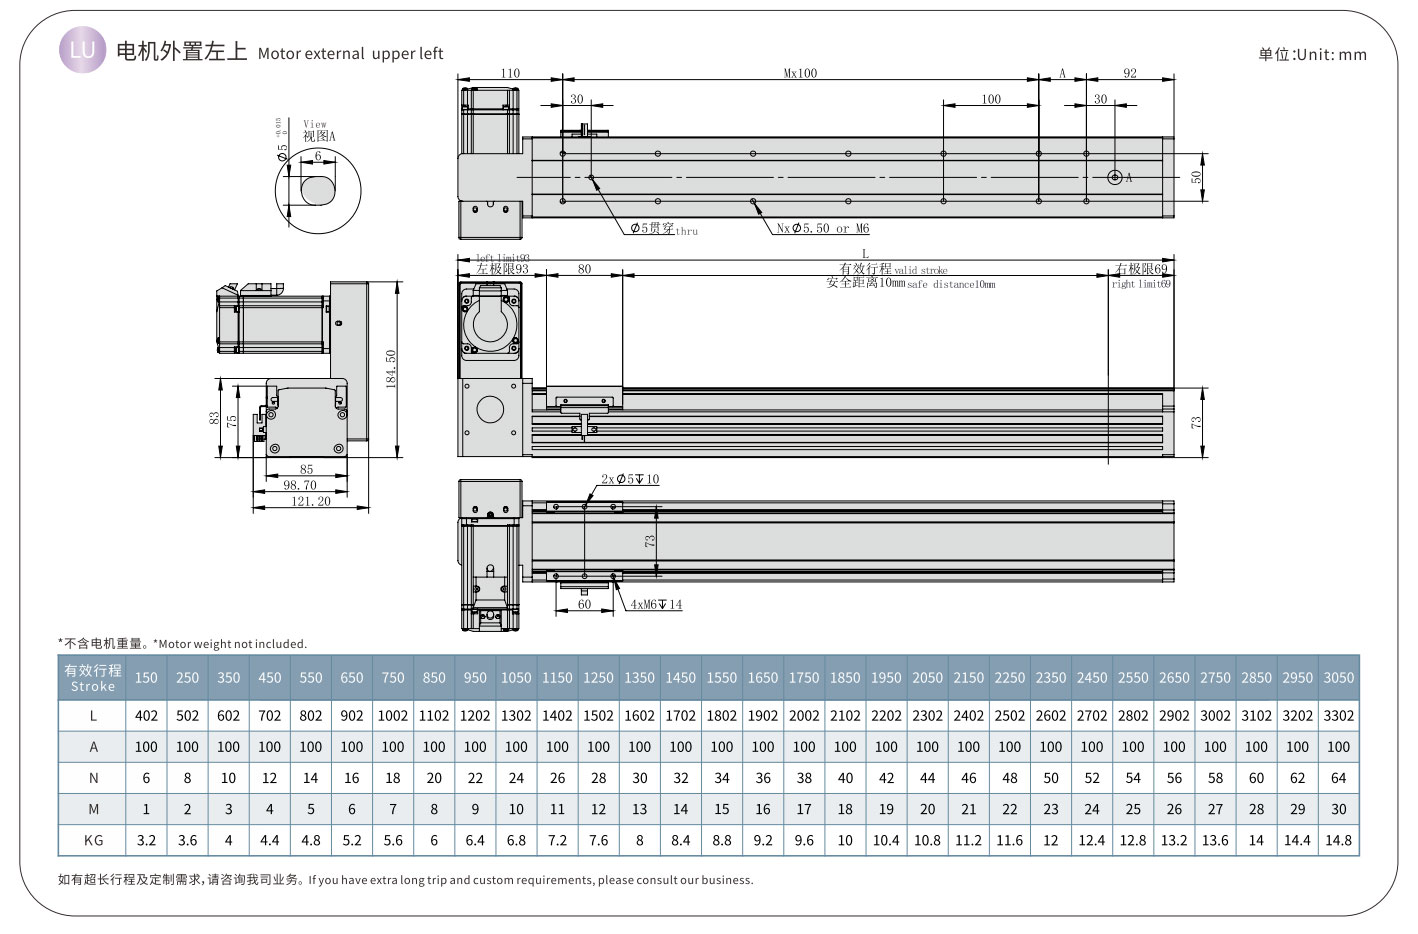The width and height of the screenshot is (1418, 934).
Task: Click the L value '2502'
Action: pos(1009,716)
